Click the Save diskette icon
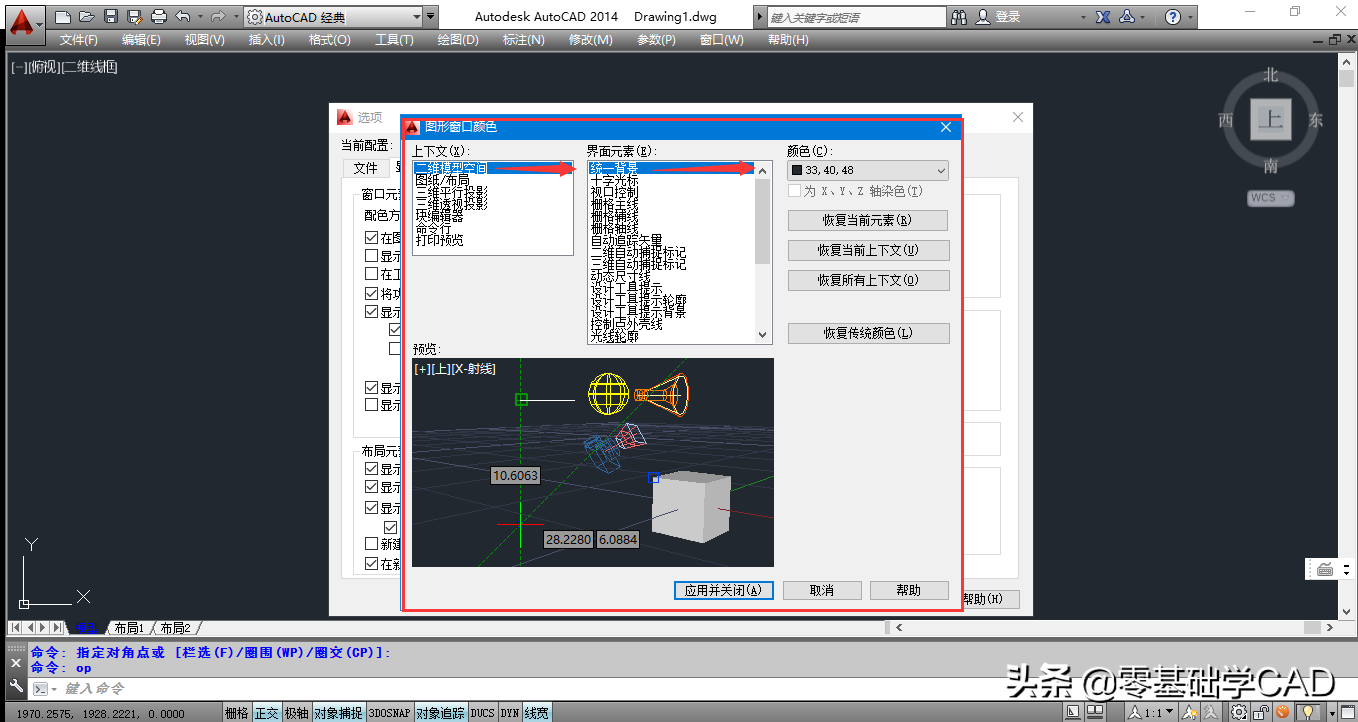1358x722 pixels. (x=111, y=17)
